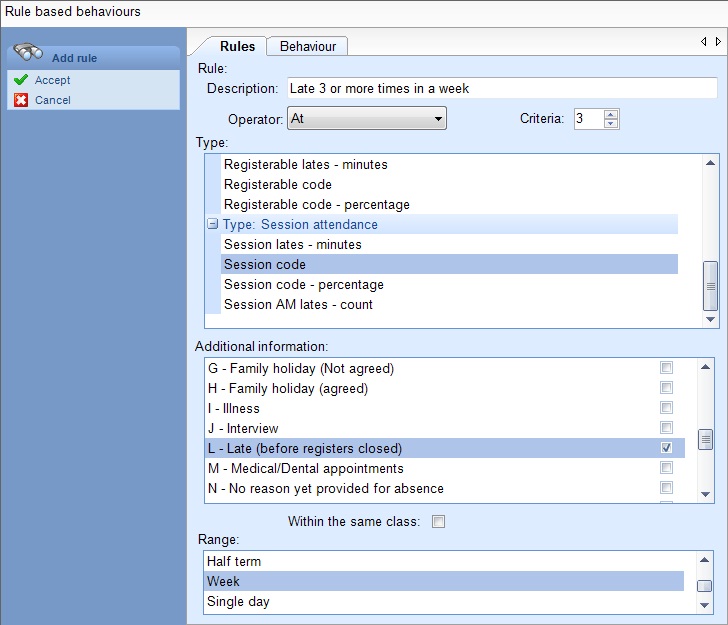Select the Week range

click(443, 581)
